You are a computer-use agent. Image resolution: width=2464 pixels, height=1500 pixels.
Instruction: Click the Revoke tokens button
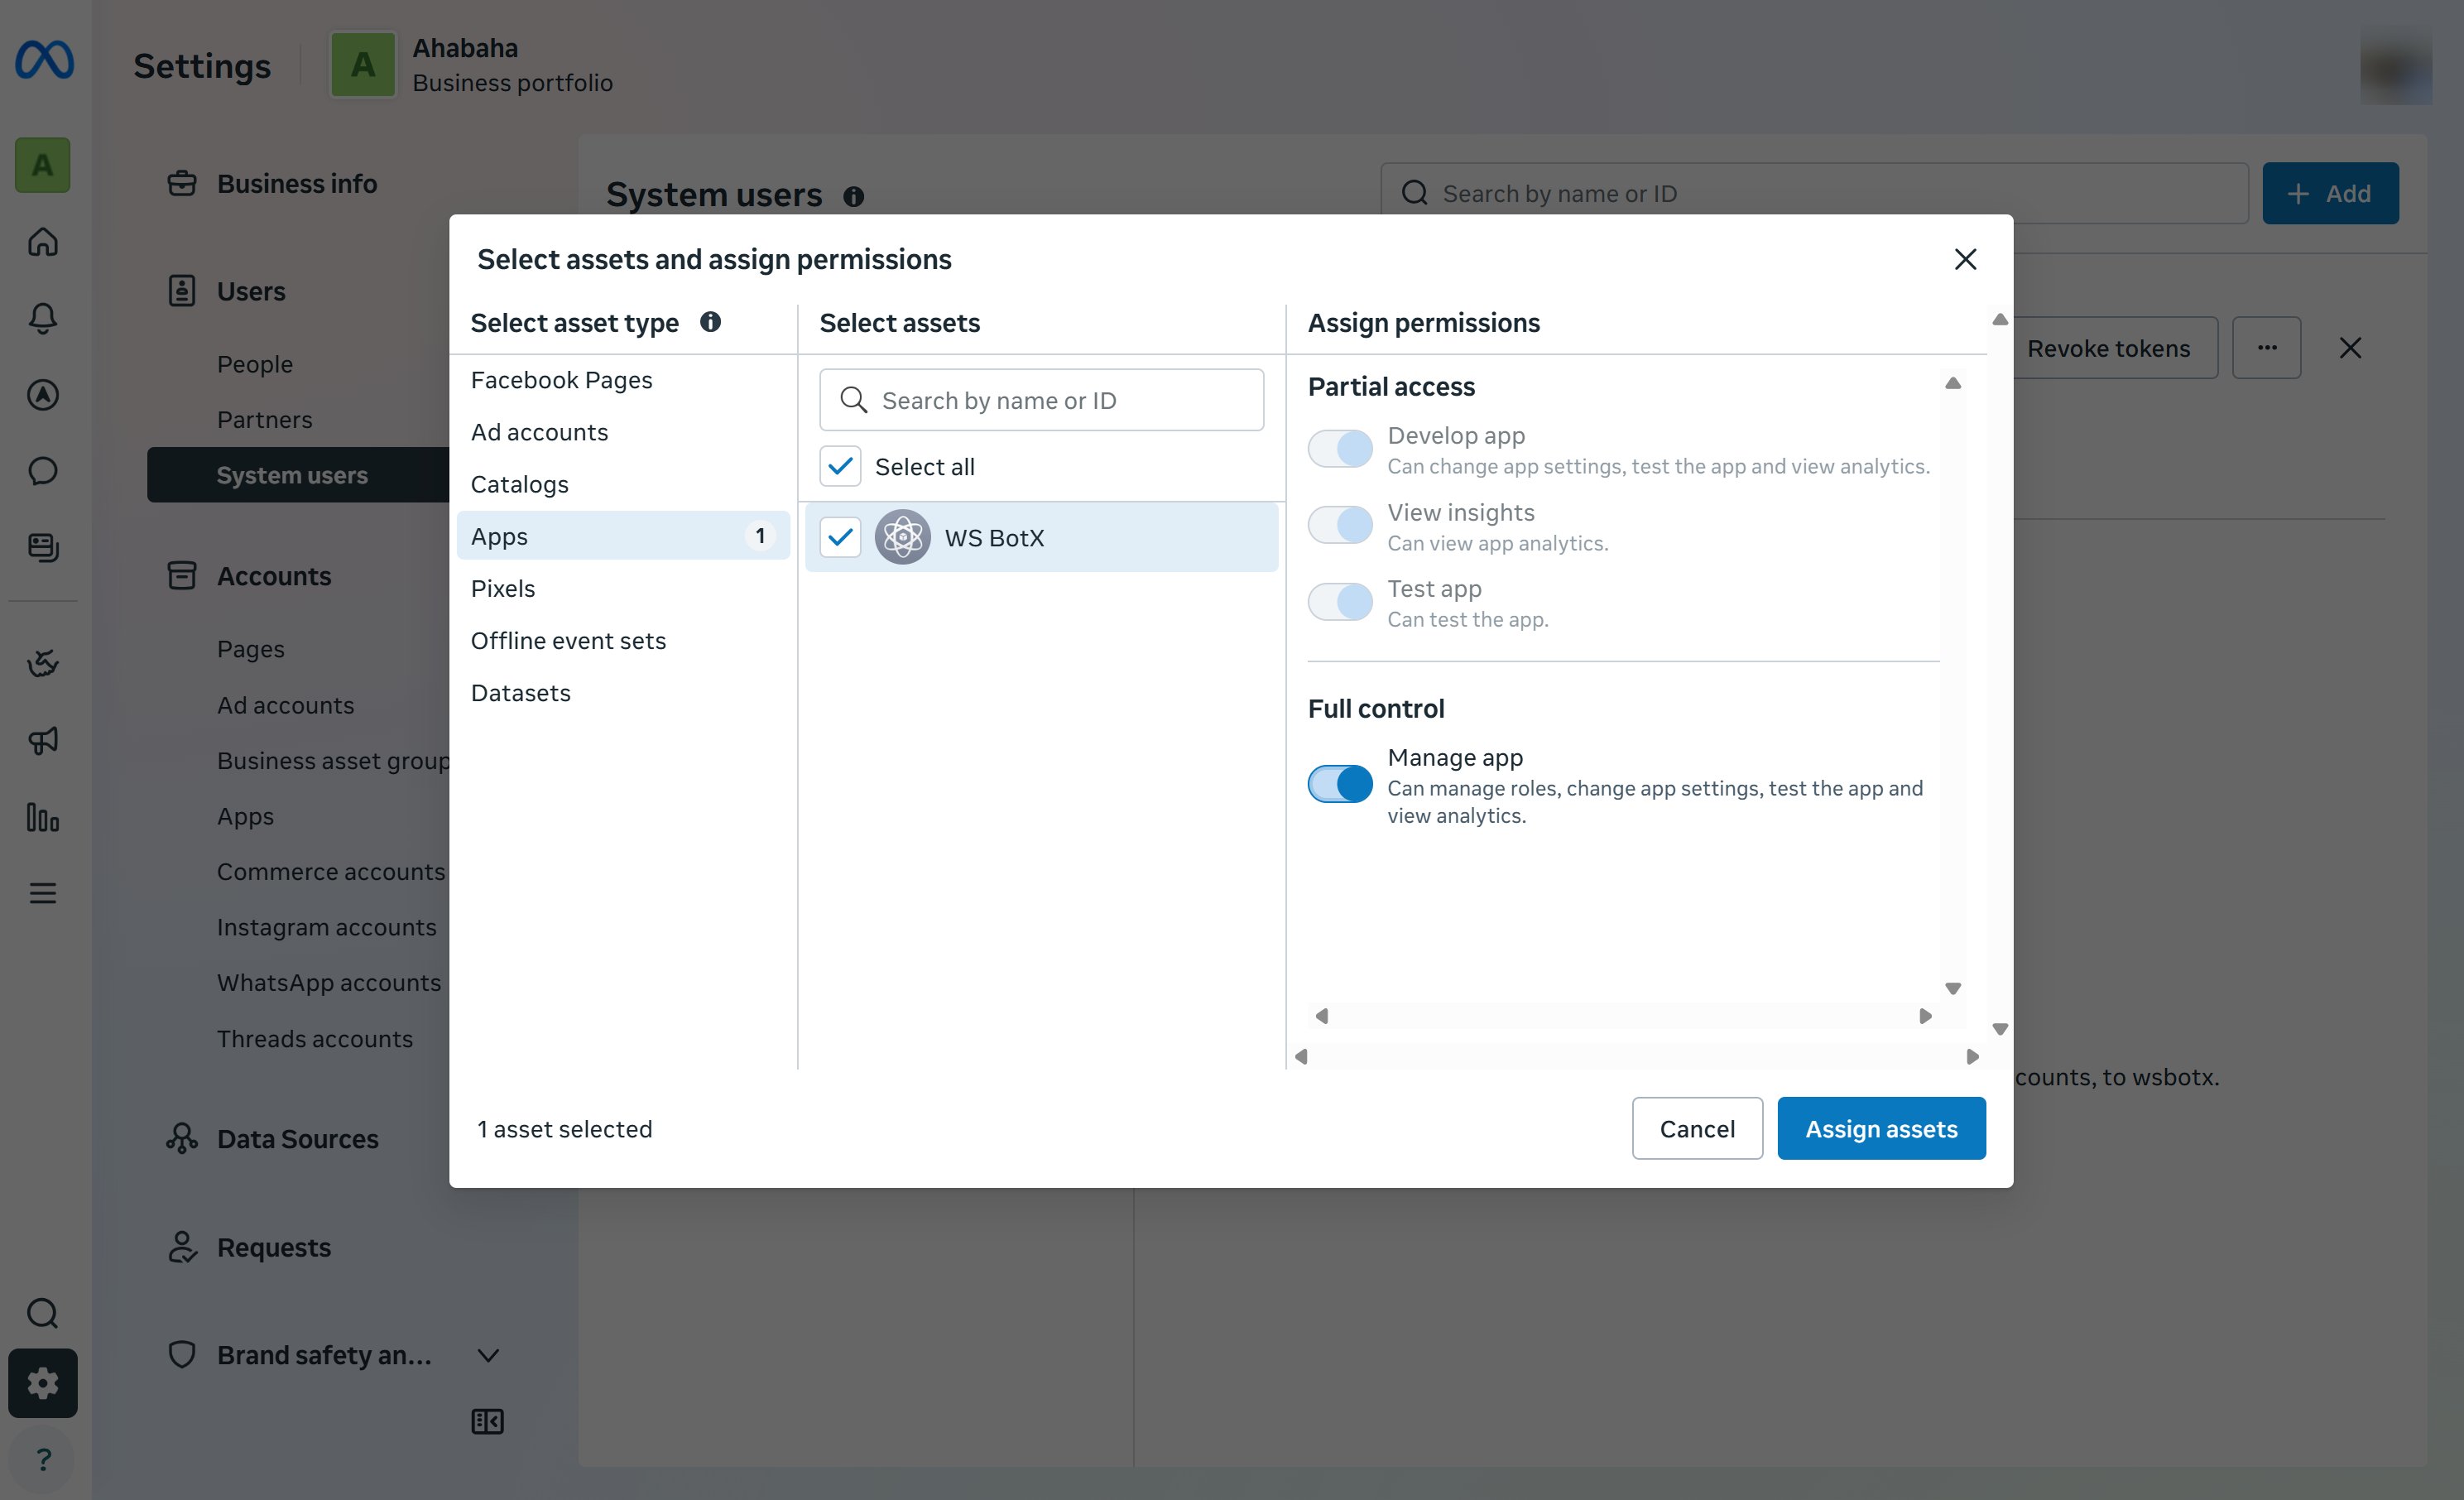click(x=2108, y=348)
